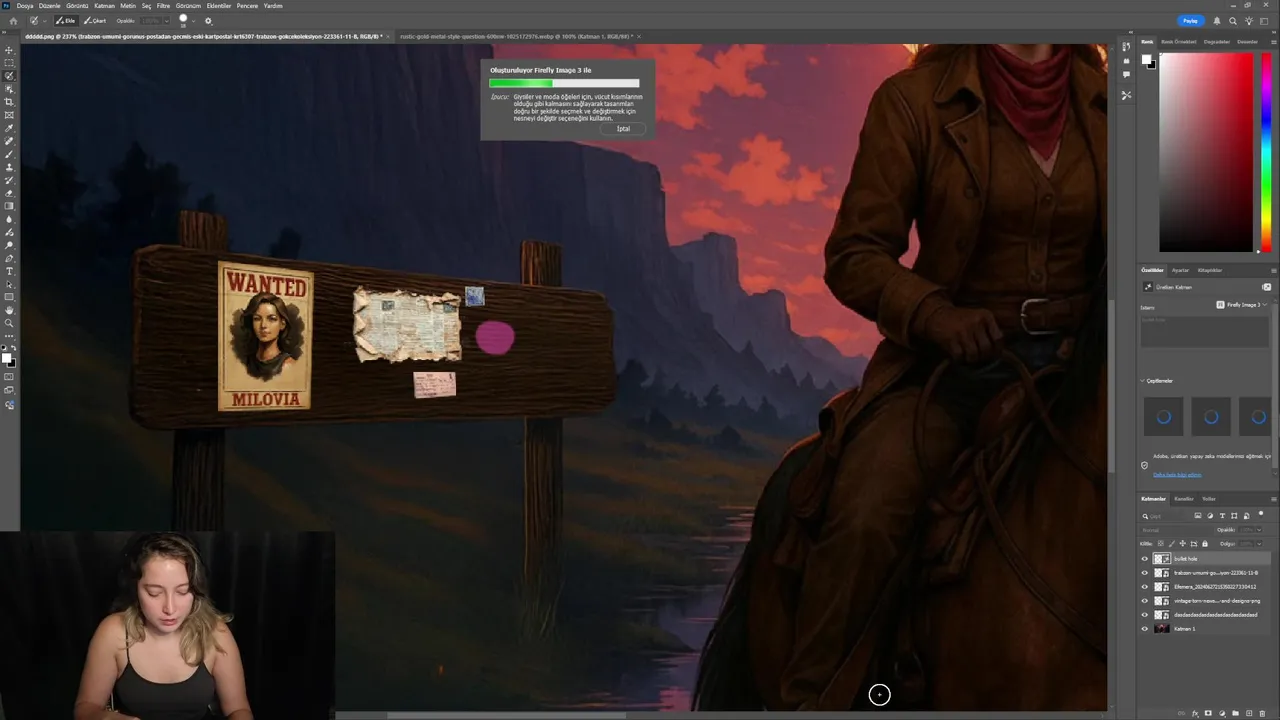Open layer Dolgu value dropdown
This screenshot has height=720, width=1280.
pyautogui.click(x=1259, y=544)
